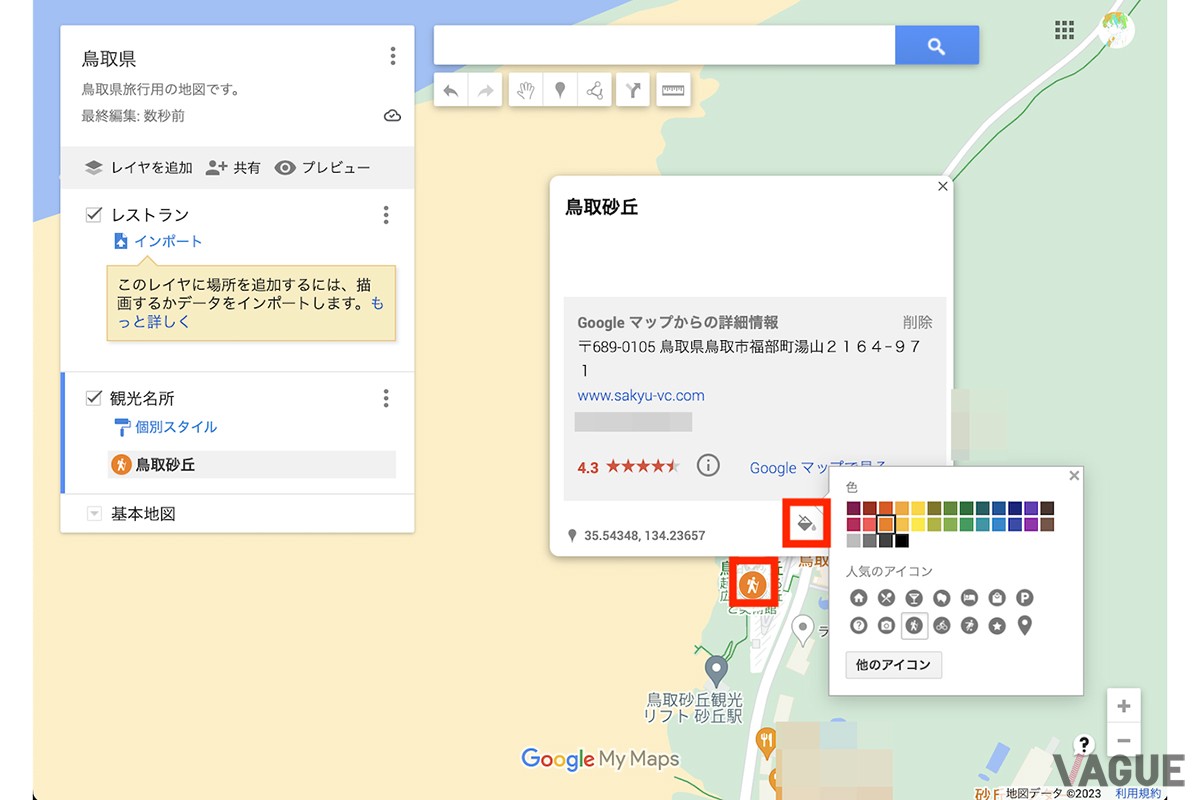Click the blue search button
The height and width of the screenshot is (800, 1200).
[936, 45]
